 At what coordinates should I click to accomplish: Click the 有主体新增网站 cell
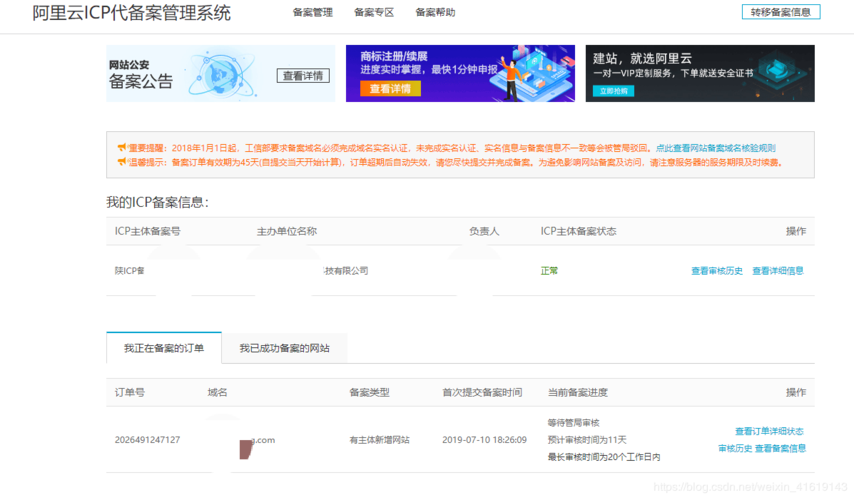pos(380,440)
